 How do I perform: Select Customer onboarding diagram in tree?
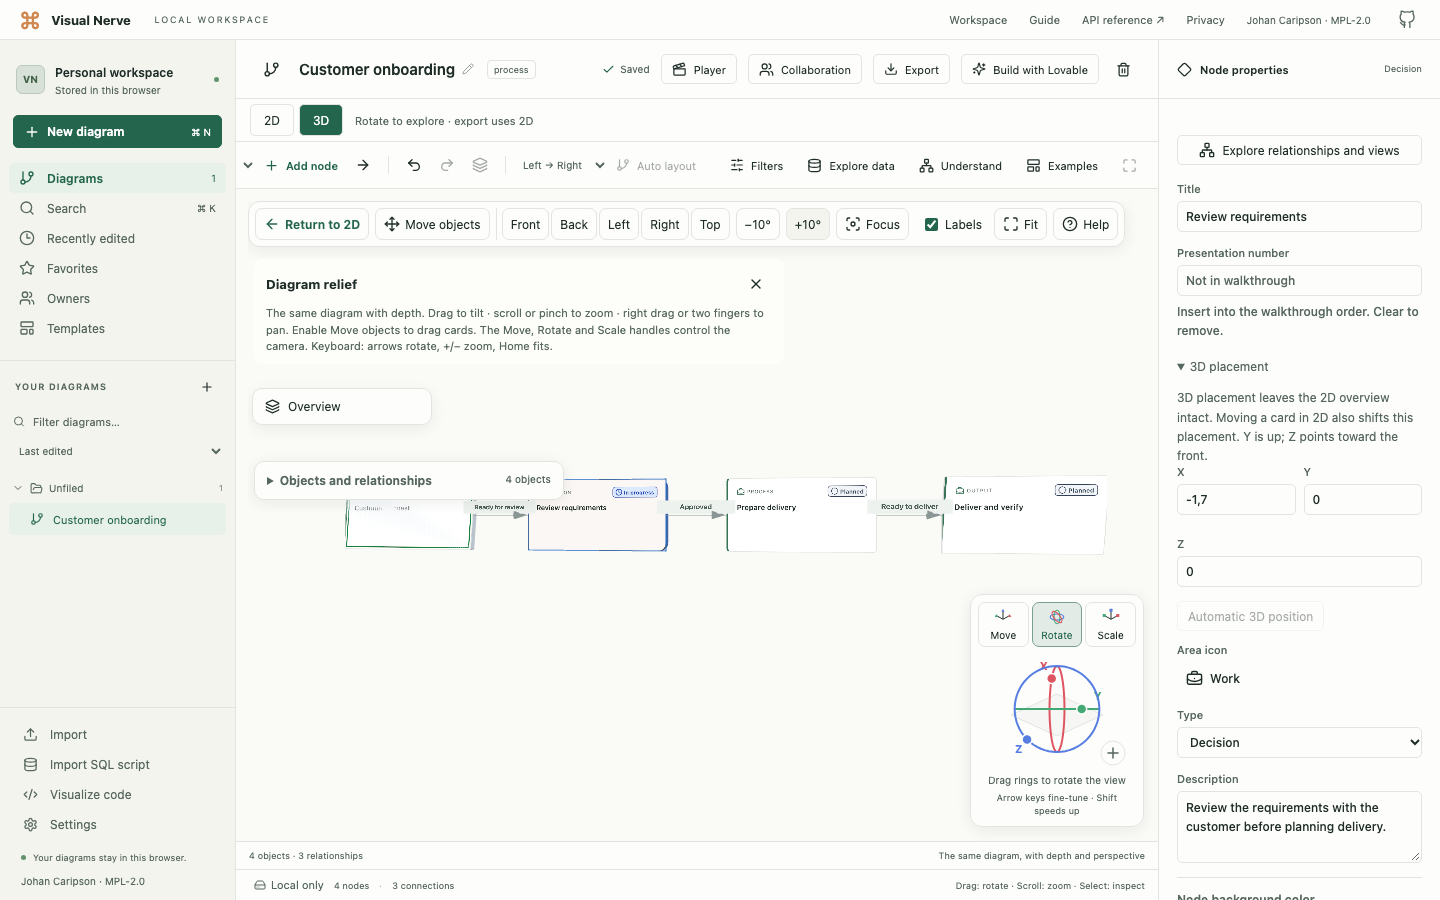point(117,520)
